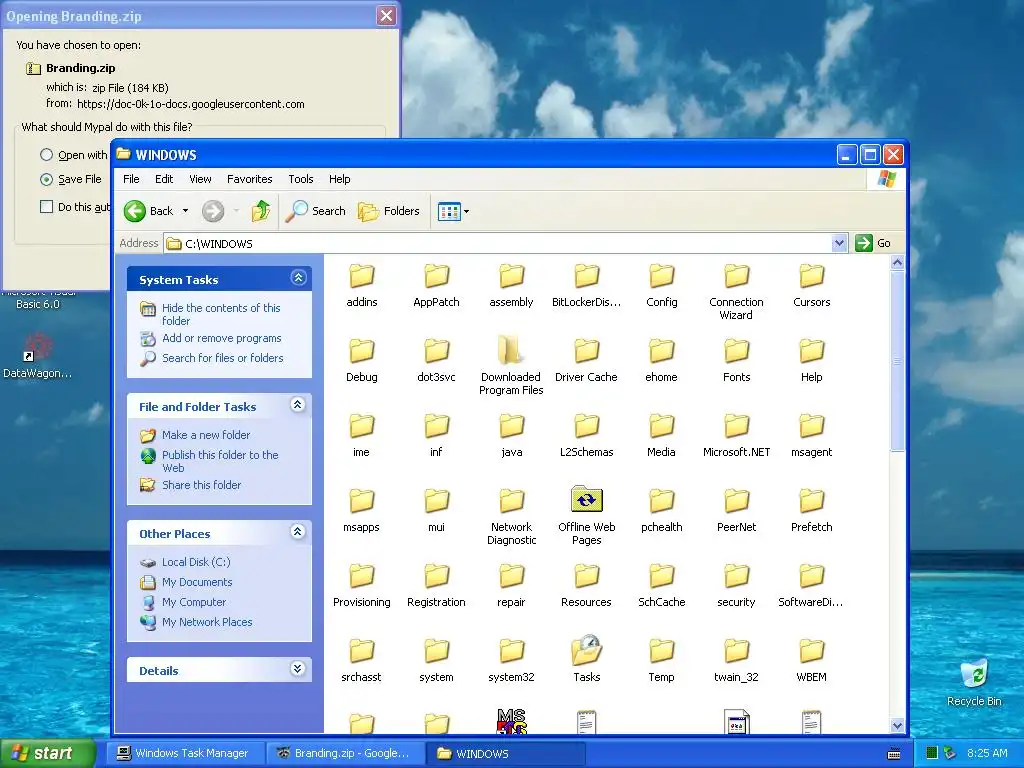Click Make a new folder link
This screenshot has width=1024, height=768.
tap(206, 435)
